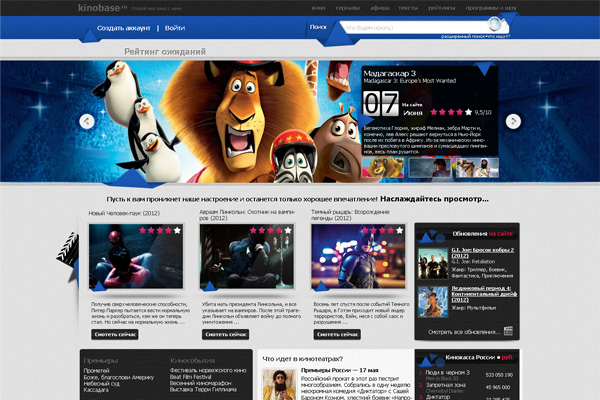Open Темный рыцарь poster image

click(358, 256)
